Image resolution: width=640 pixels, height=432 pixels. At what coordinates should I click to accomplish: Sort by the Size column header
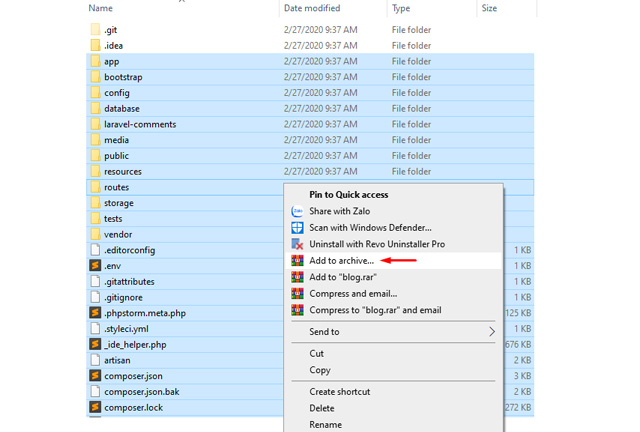(489, 8)
